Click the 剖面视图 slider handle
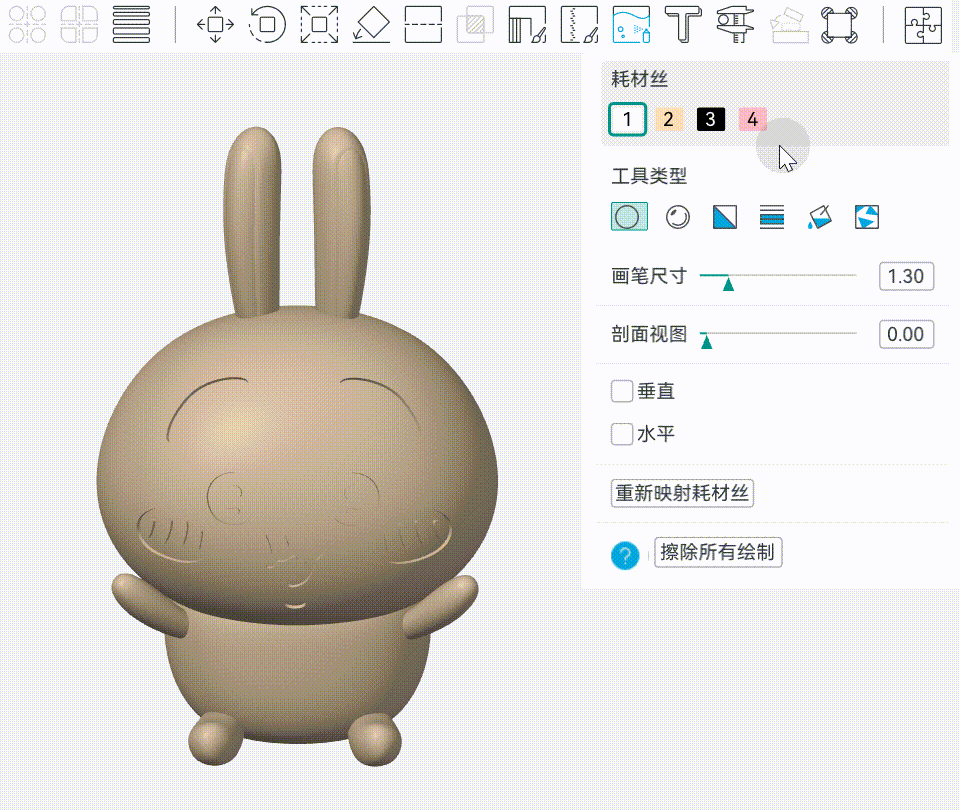The height and width of the screenshot is (810, 960). click(707, 342)
